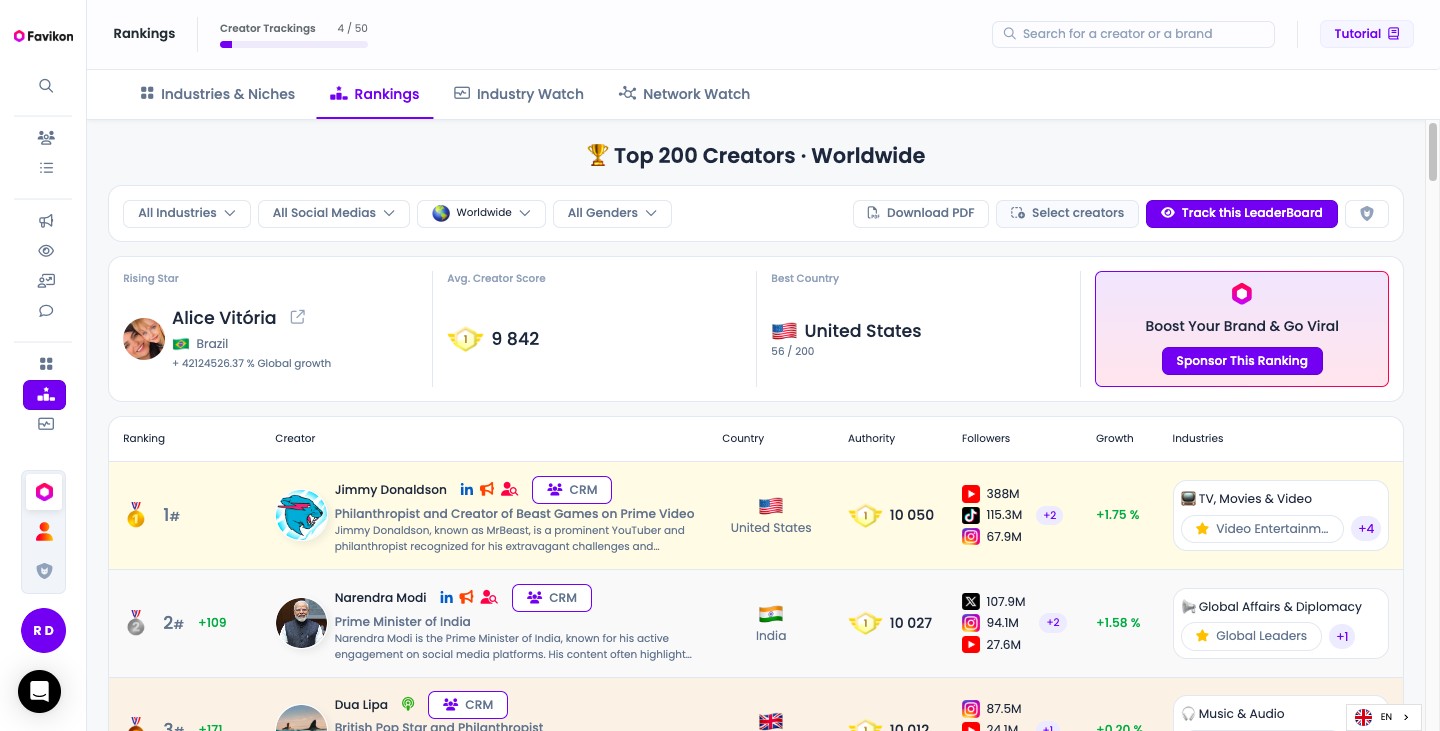
Task: Click the Narendra Modi name
Action: coord(381,598)
